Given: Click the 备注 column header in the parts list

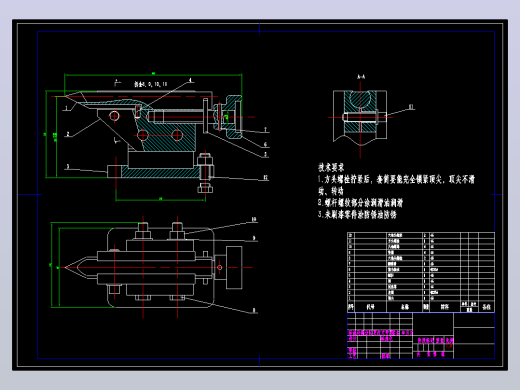Looking at the screenshot, I should tap(486, 307).
